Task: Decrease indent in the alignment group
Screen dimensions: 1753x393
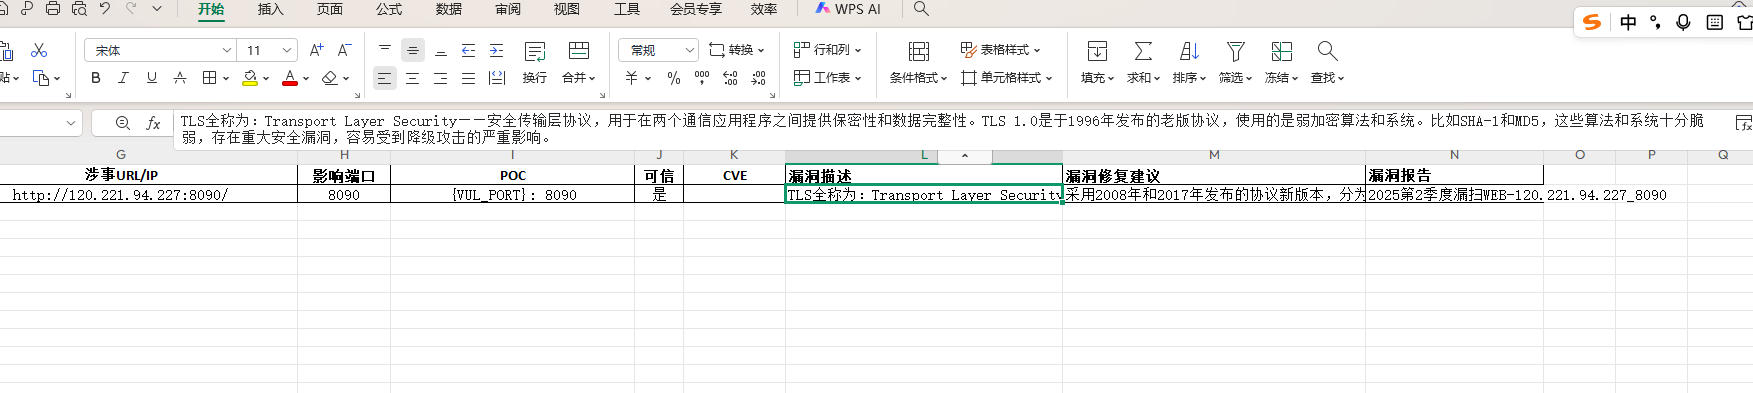Action: point(468,50)
